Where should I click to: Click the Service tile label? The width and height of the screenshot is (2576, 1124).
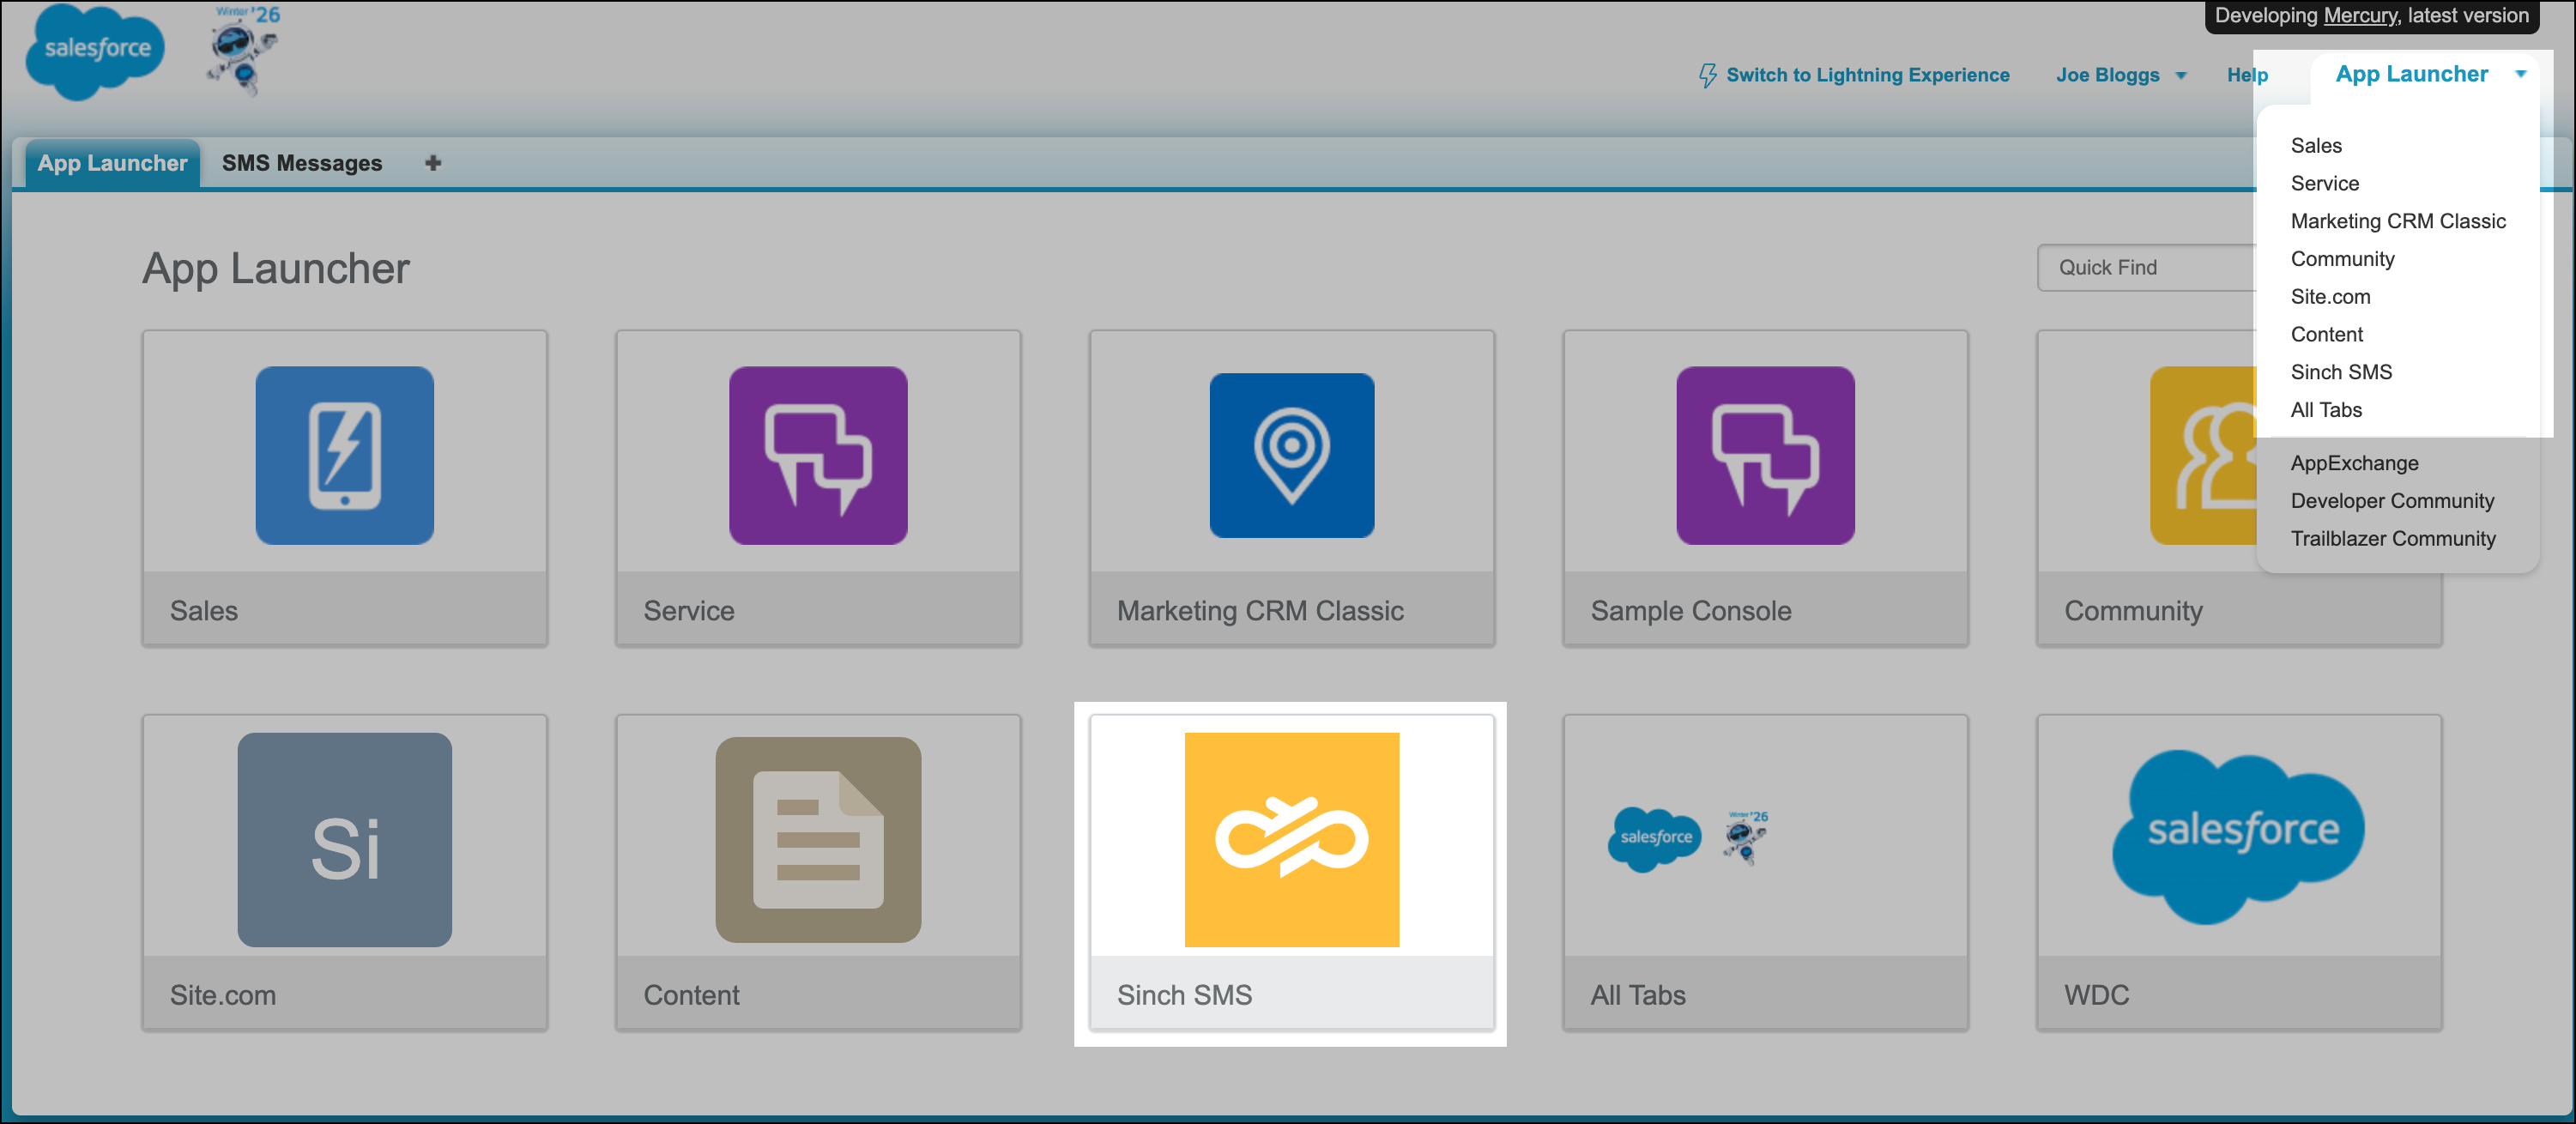[x=688, y=611]
